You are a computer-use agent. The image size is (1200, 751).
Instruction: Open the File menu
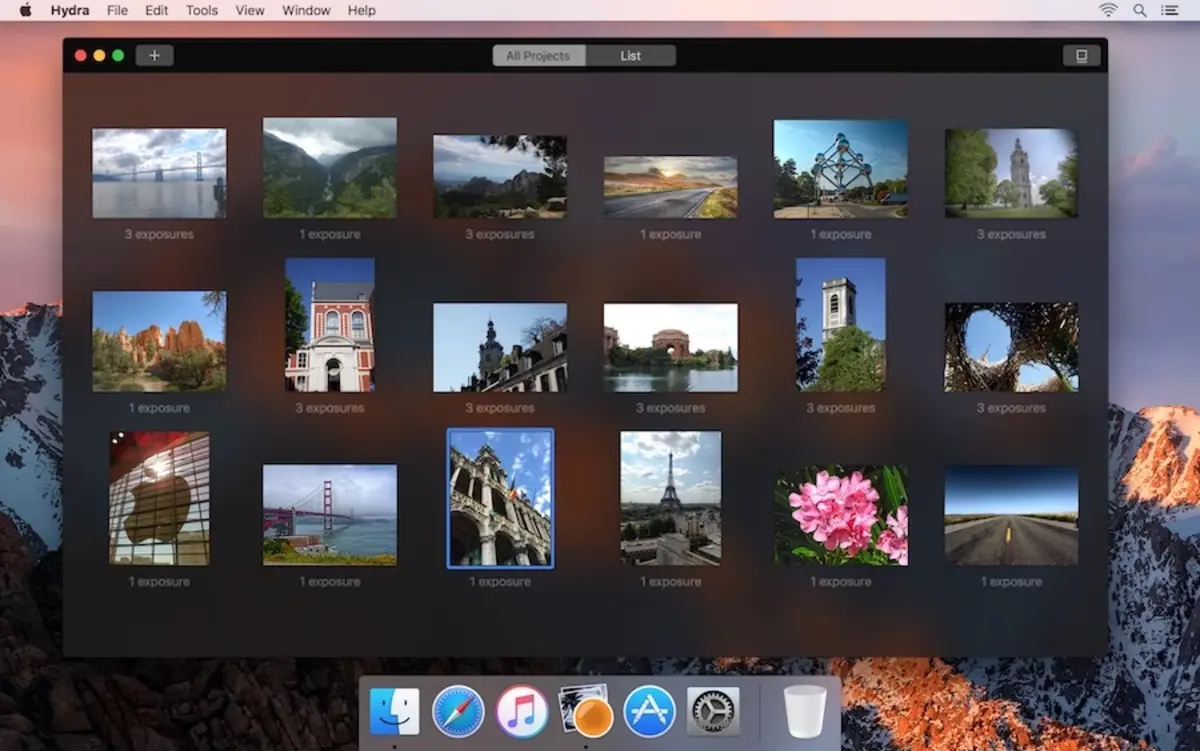(x=117, y=10)
